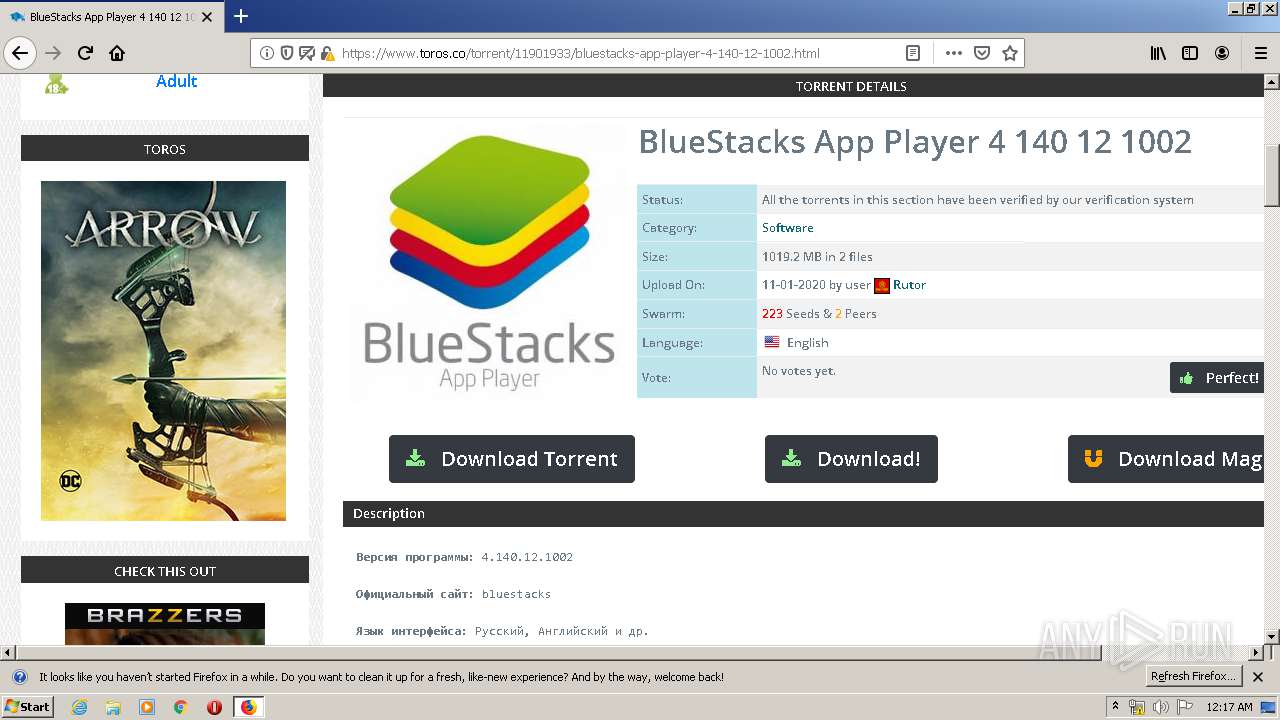Open tracking protection shield icon
This screenshot has width=1280, height=720.
(x=287, y=53)
